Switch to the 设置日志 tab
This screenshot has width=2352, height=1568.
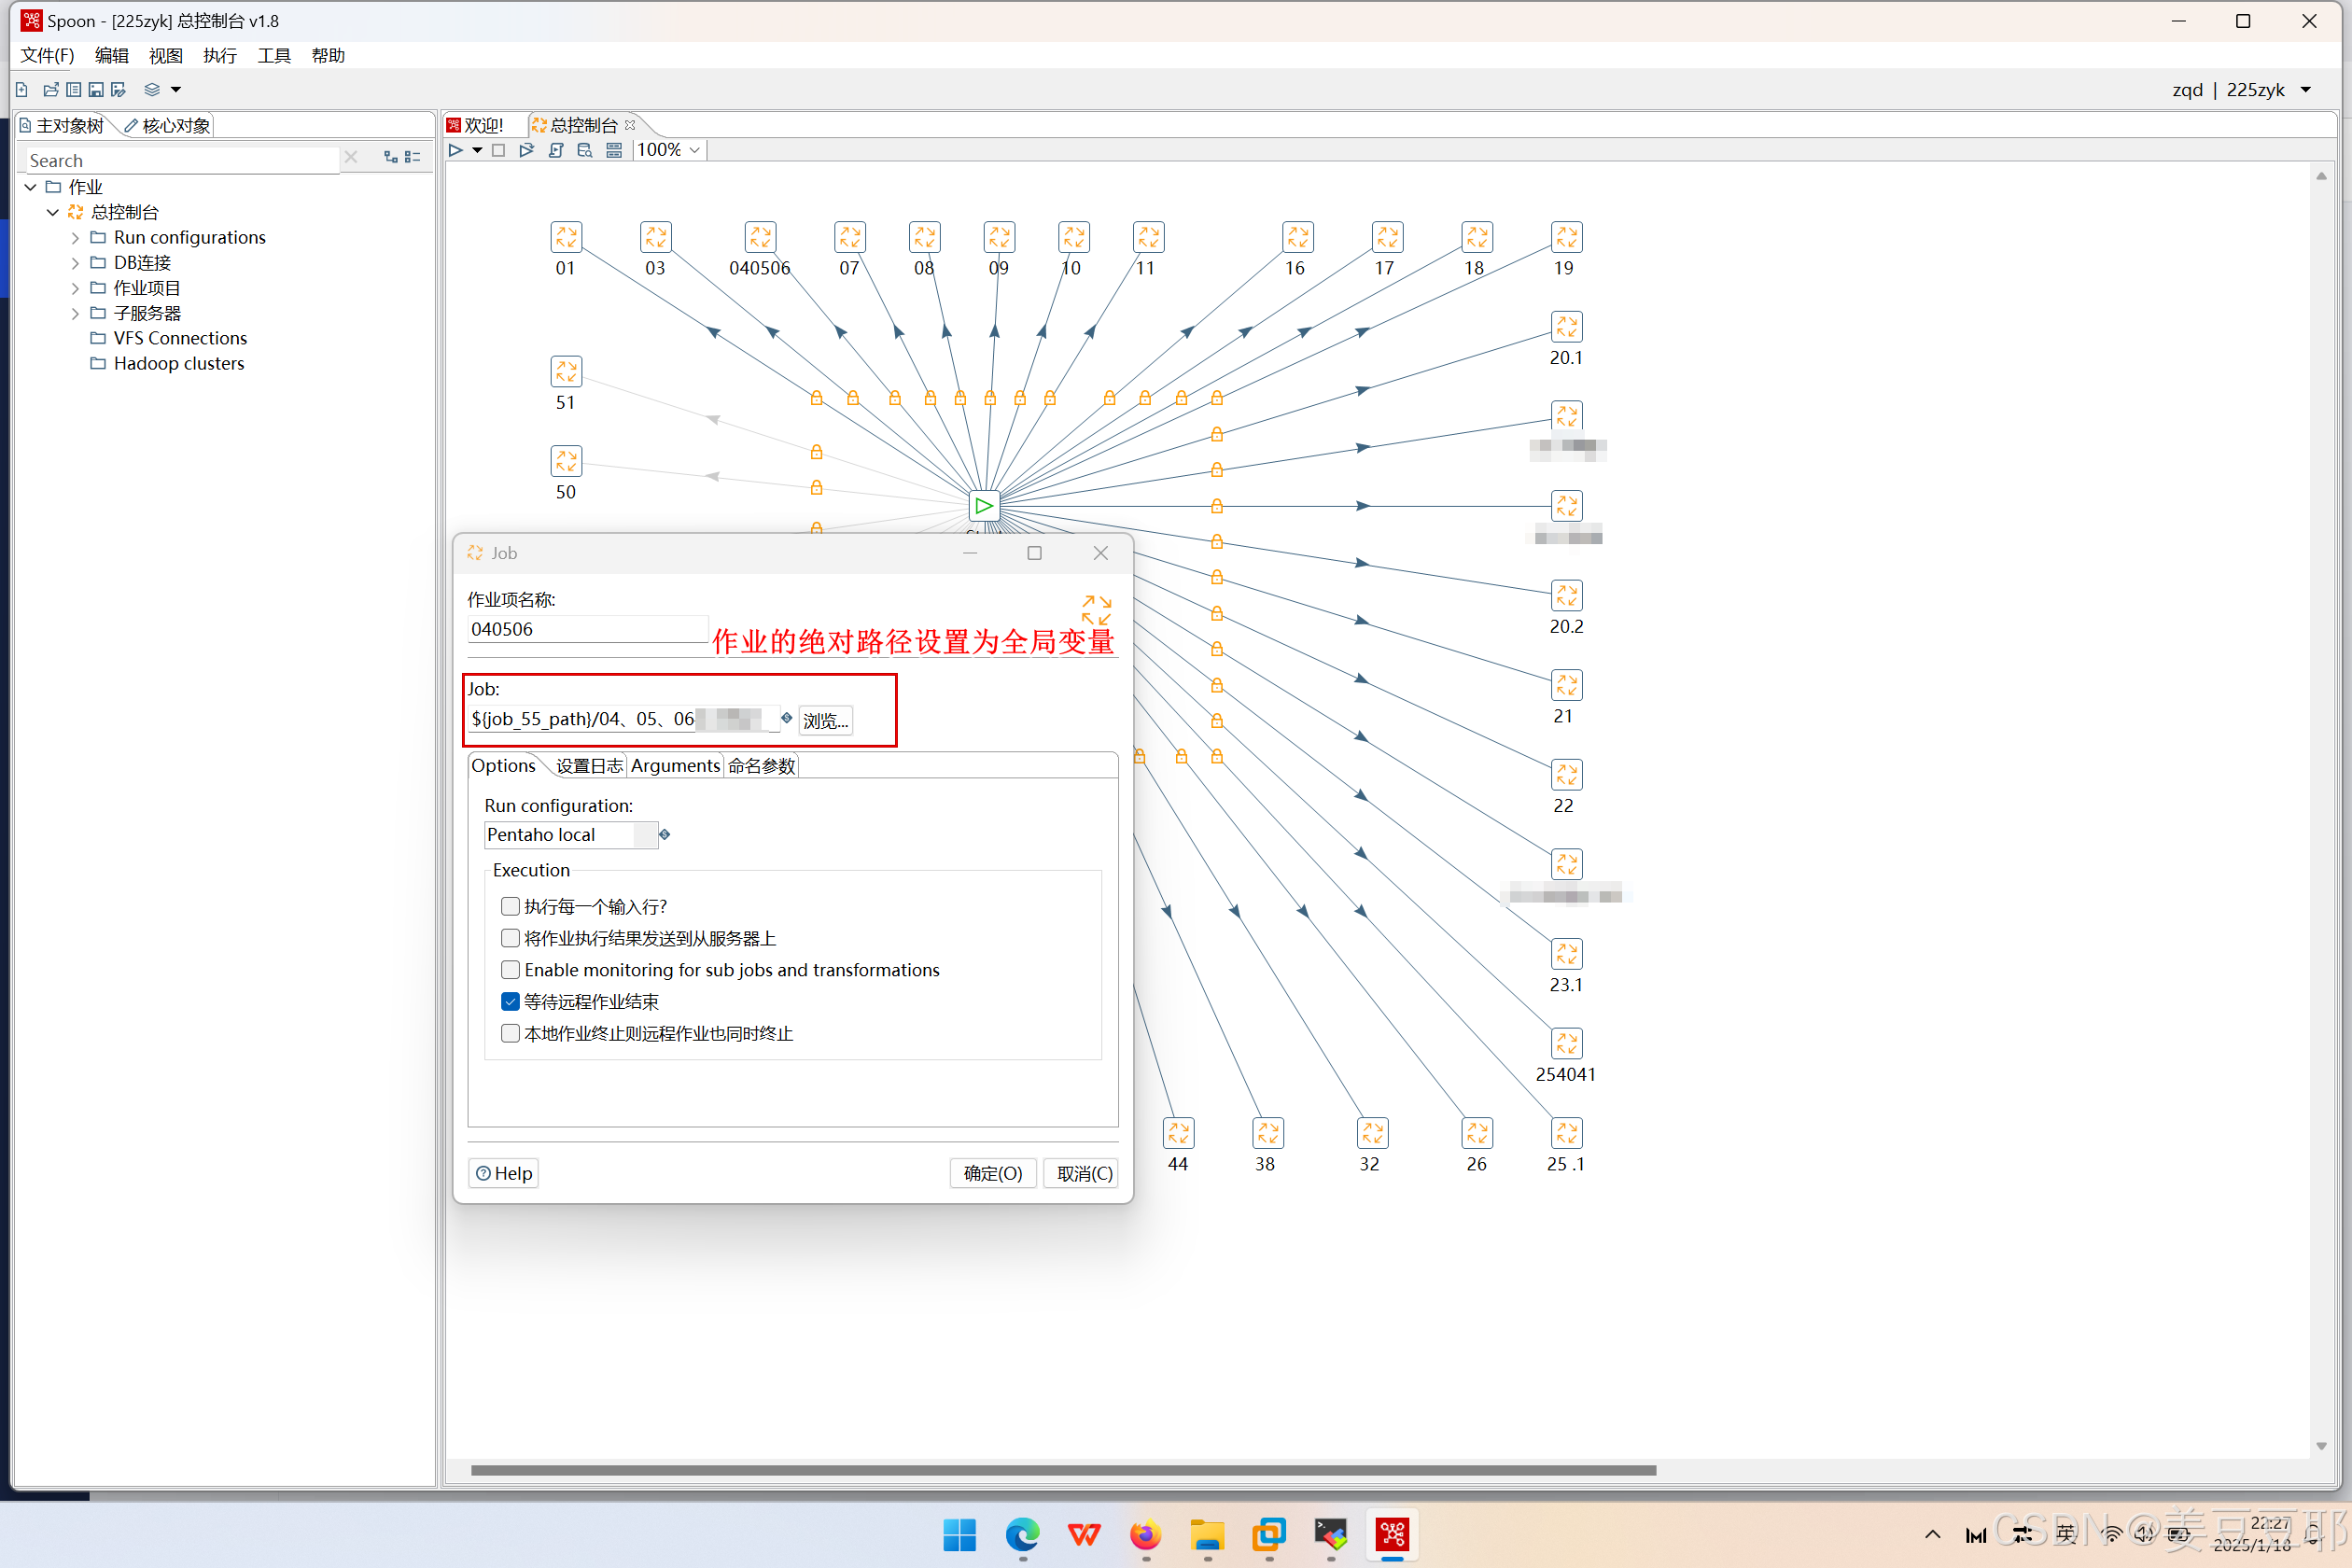(x=589, y=766)
